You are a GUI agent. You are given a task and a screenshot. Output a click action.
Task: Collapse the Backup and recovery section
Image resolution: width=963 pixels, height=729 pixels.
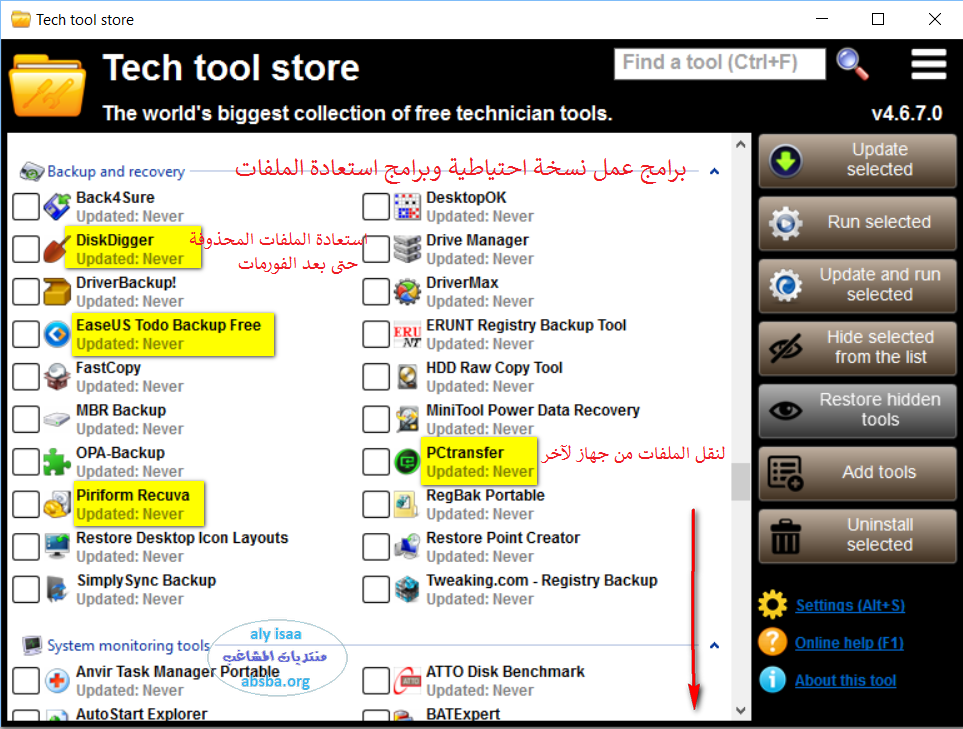point(714,171)
